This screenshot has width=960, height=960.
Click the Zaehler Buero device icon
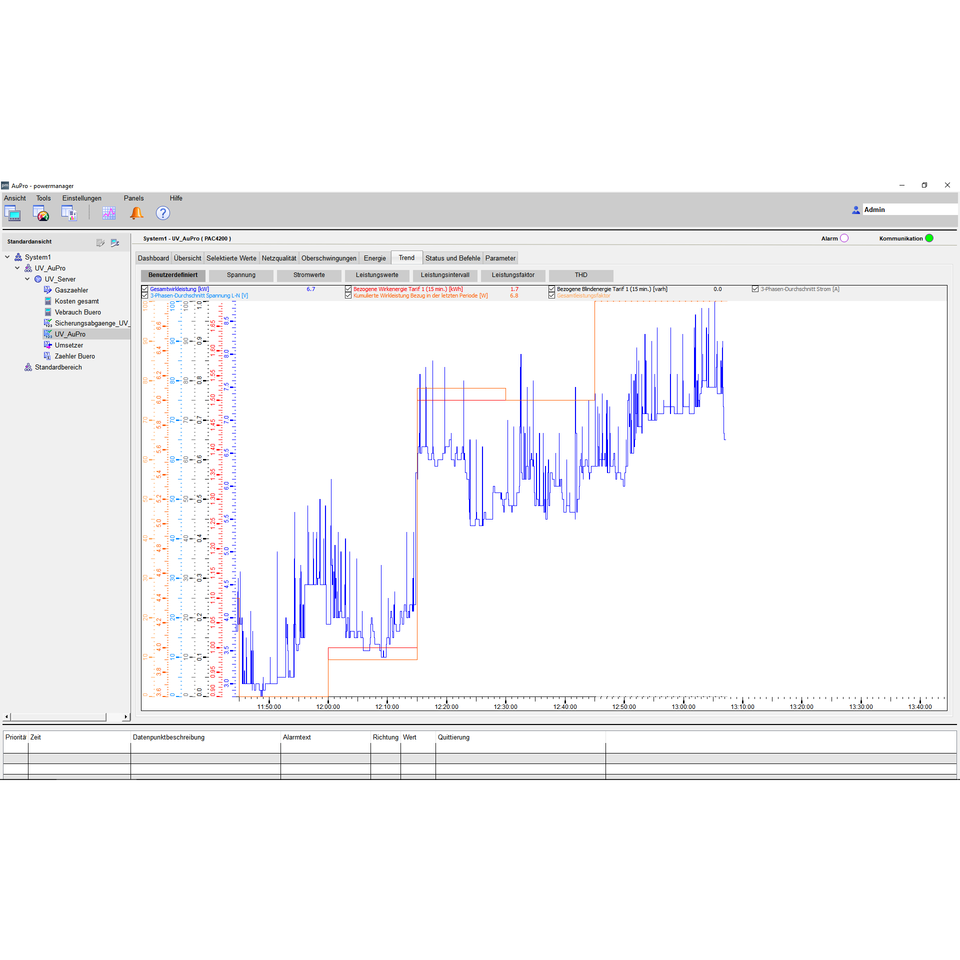point(48,356)
